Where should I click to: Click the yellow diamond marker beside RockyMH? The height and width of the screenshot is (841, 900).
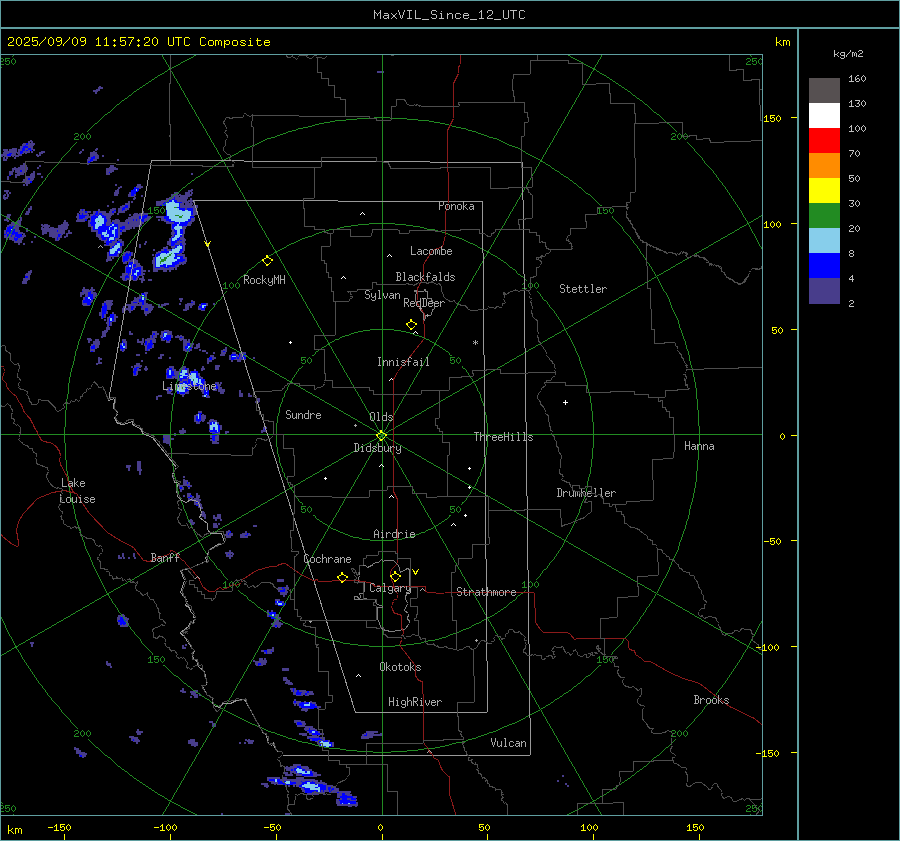click(x=267, y=261)
